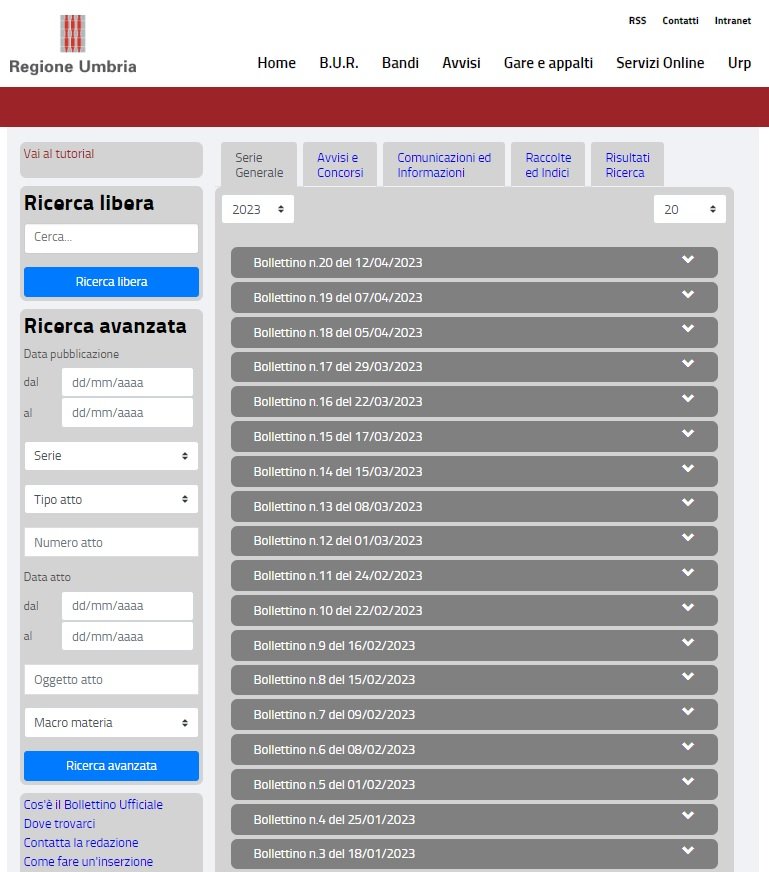Viewport: 769px width, 872px height.
Task: Expand Bollettino n.17 del 29/03/2023
Action: click(x=474, y=367)
